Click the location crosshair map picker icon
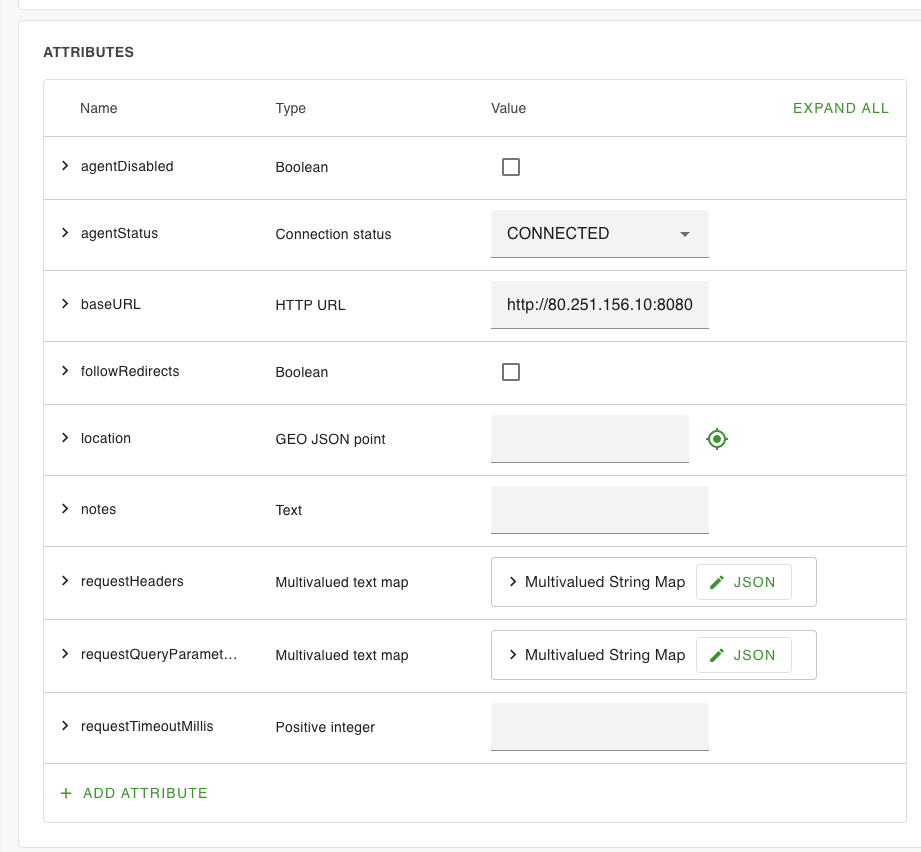921x852 pixels. [x=716, y=438]
